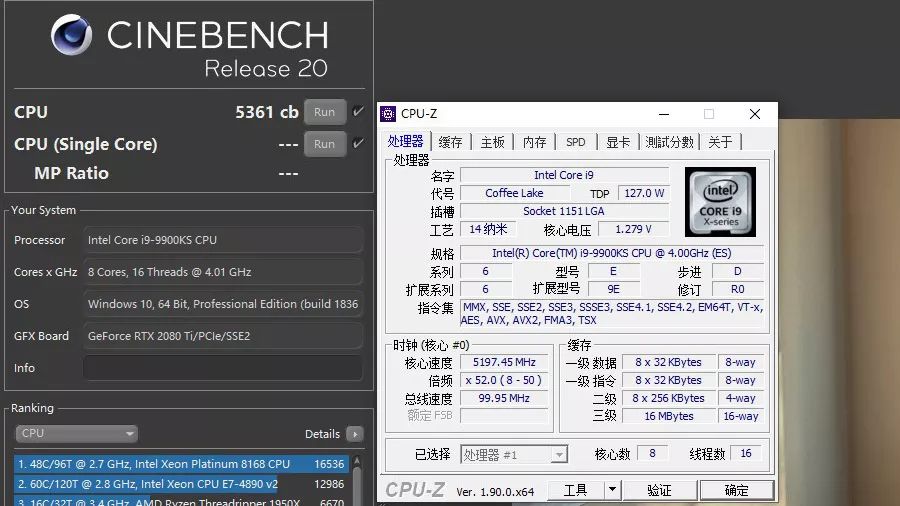
Task: Click the CPU-Z title bar app icon
Action: tap(388, 114)
